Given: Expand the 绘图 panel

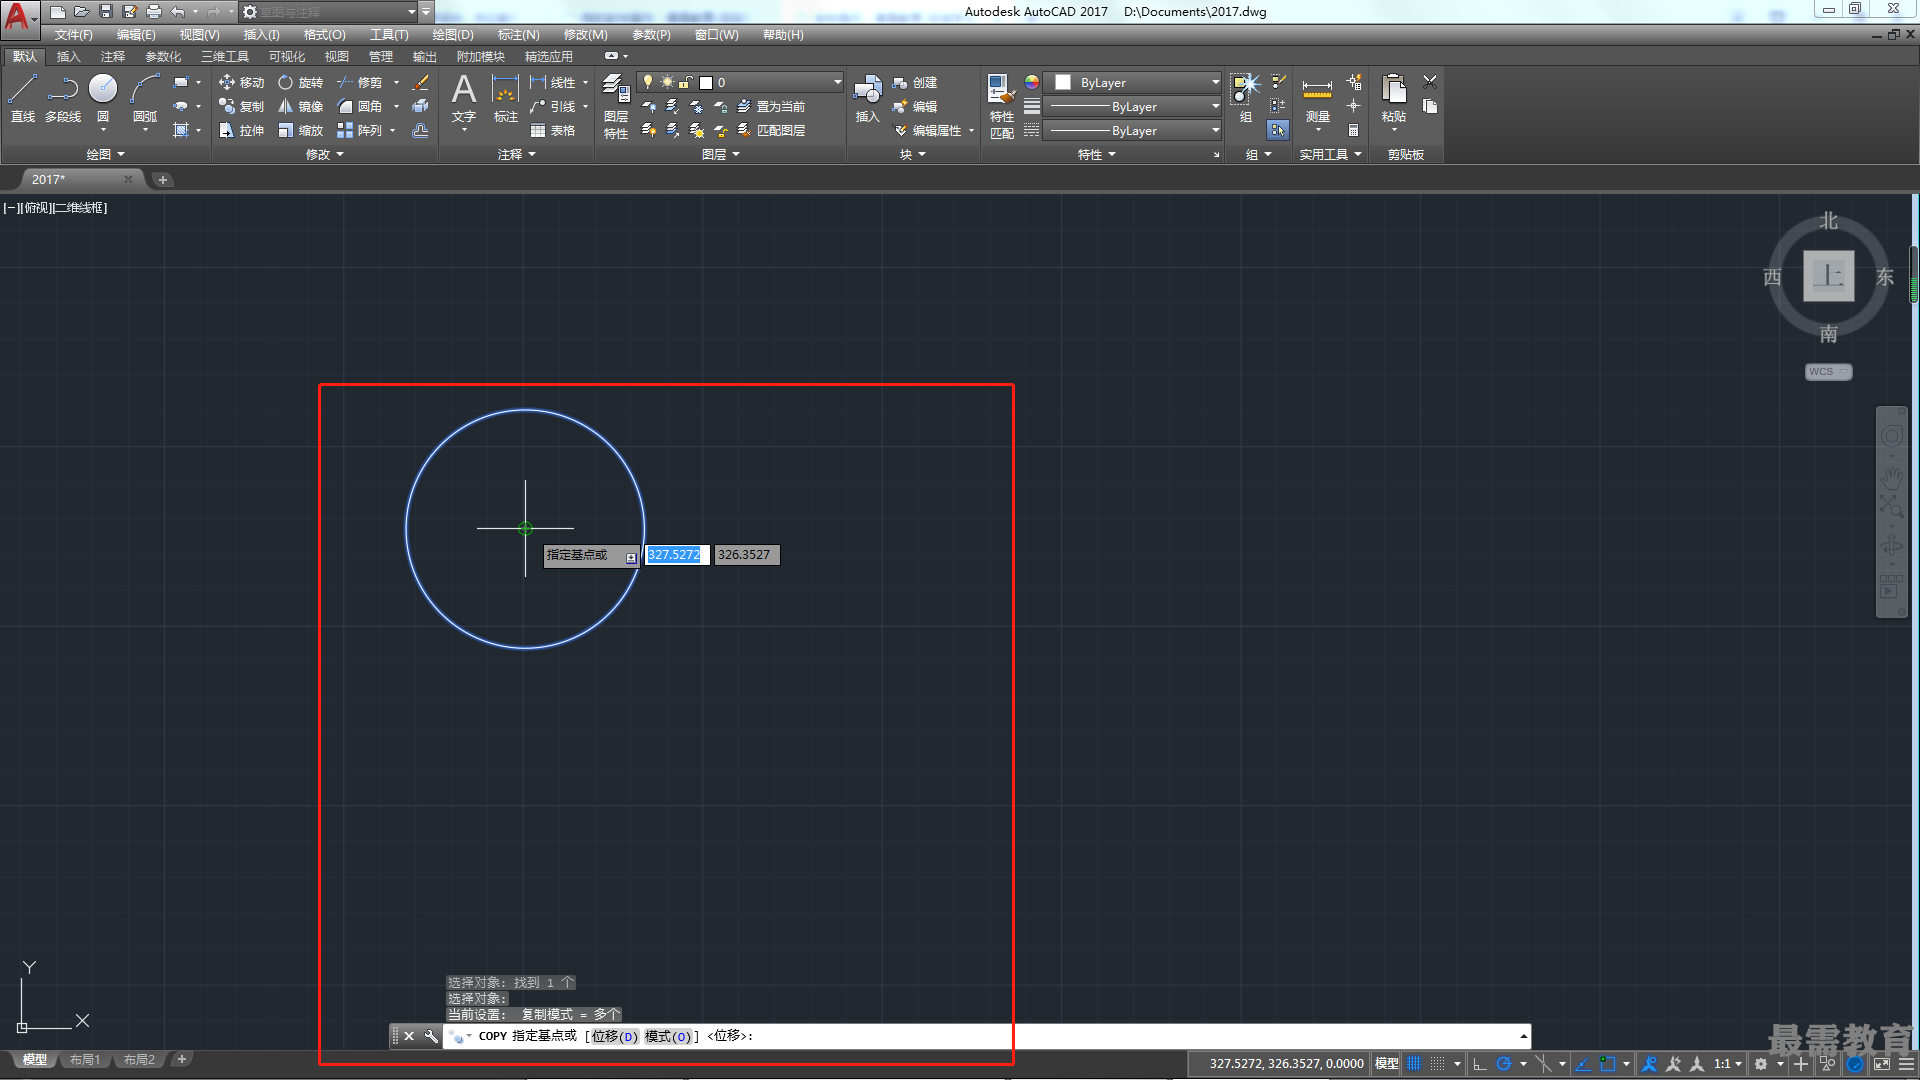Looking at the screenshot, I should 105,154.
